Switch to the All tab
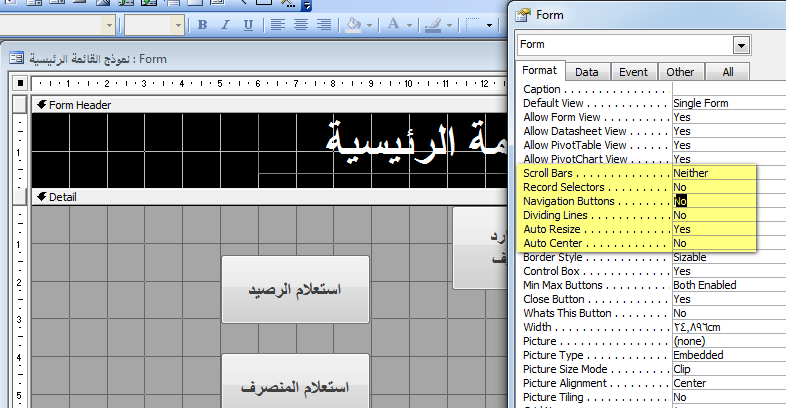This screenshot has width=786, height=408. click(728, 72)
